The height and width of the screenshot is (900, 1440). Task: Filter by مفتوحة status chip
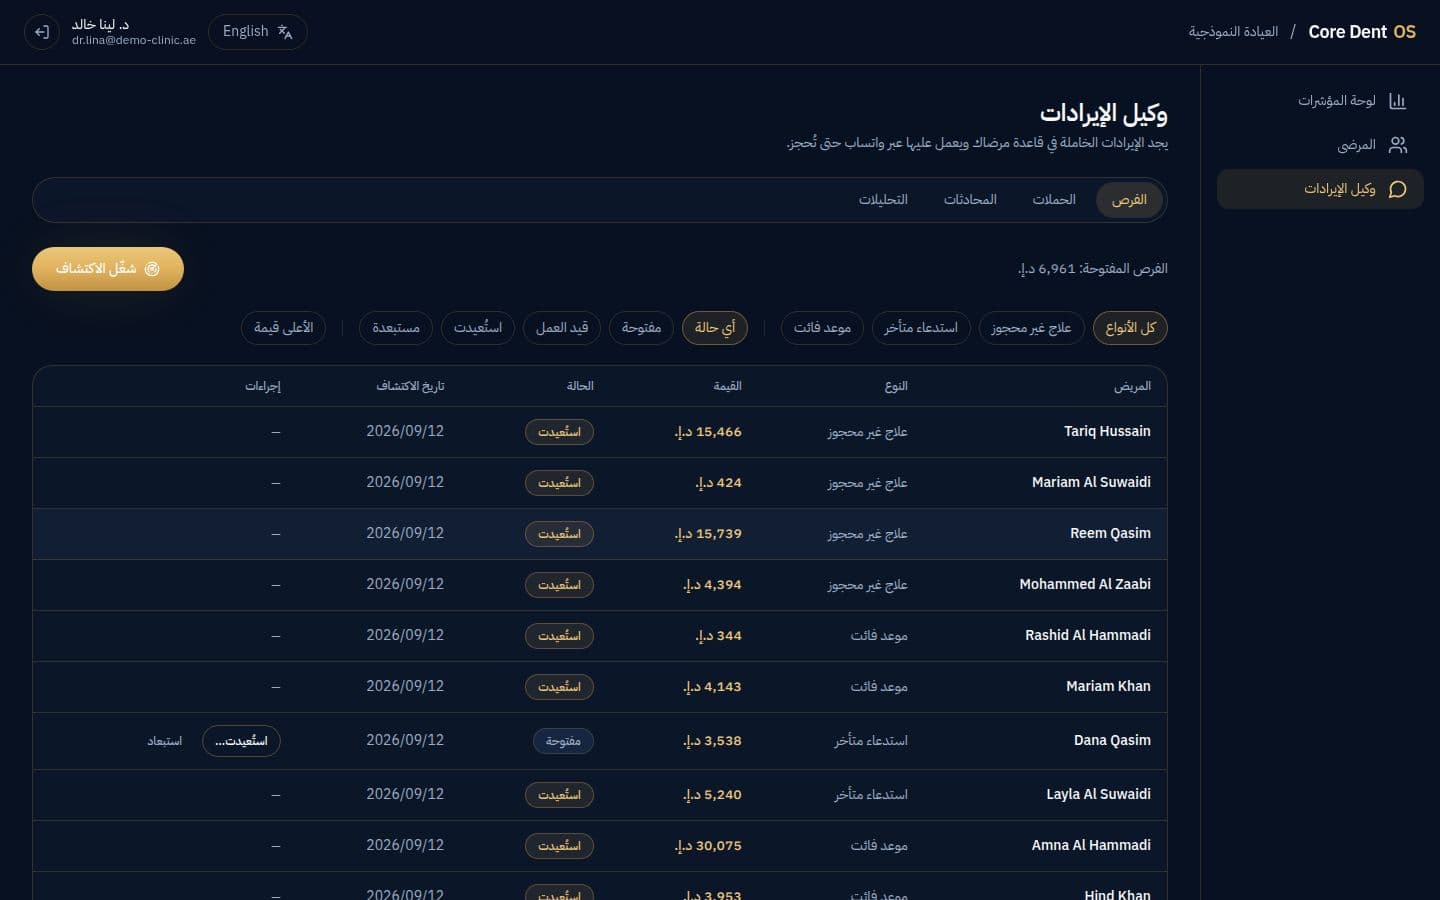pos(641,328)
